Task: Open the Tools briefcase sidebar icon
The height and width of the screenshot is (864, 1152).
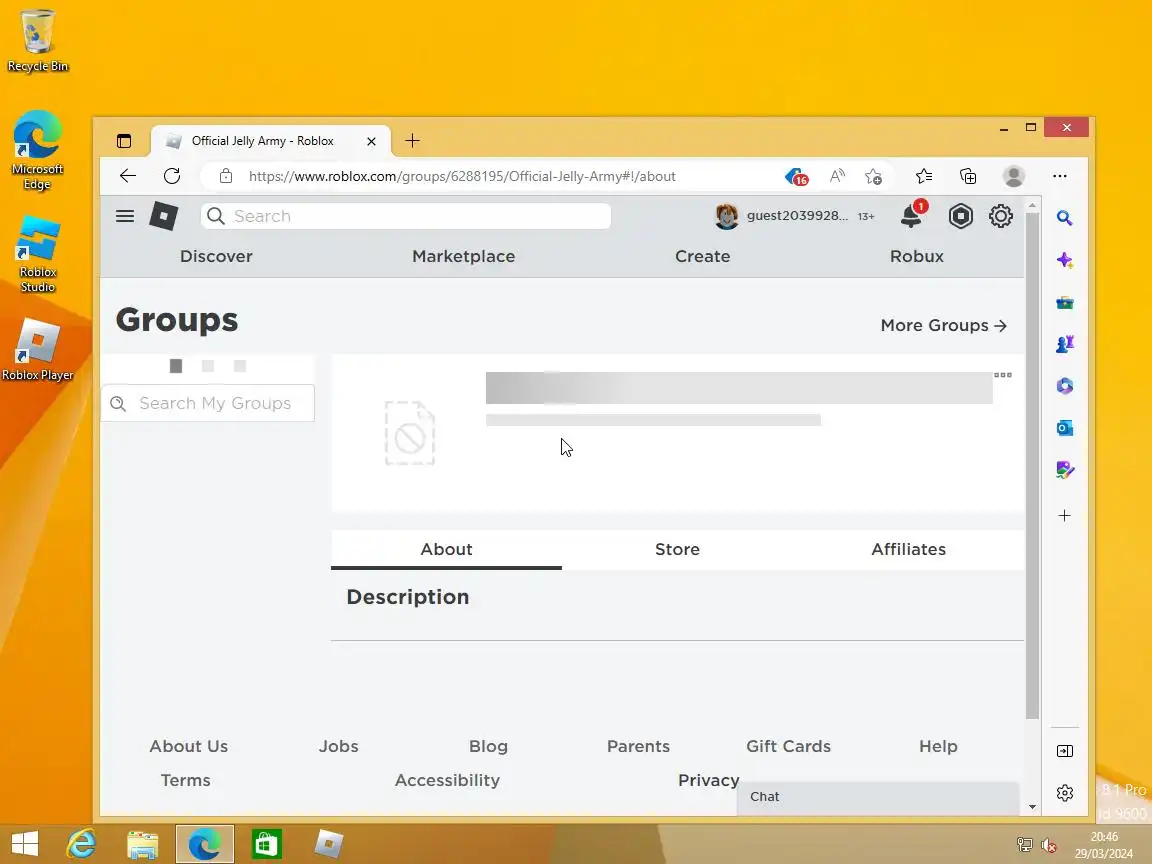Action: click(x=1065, y=302)
